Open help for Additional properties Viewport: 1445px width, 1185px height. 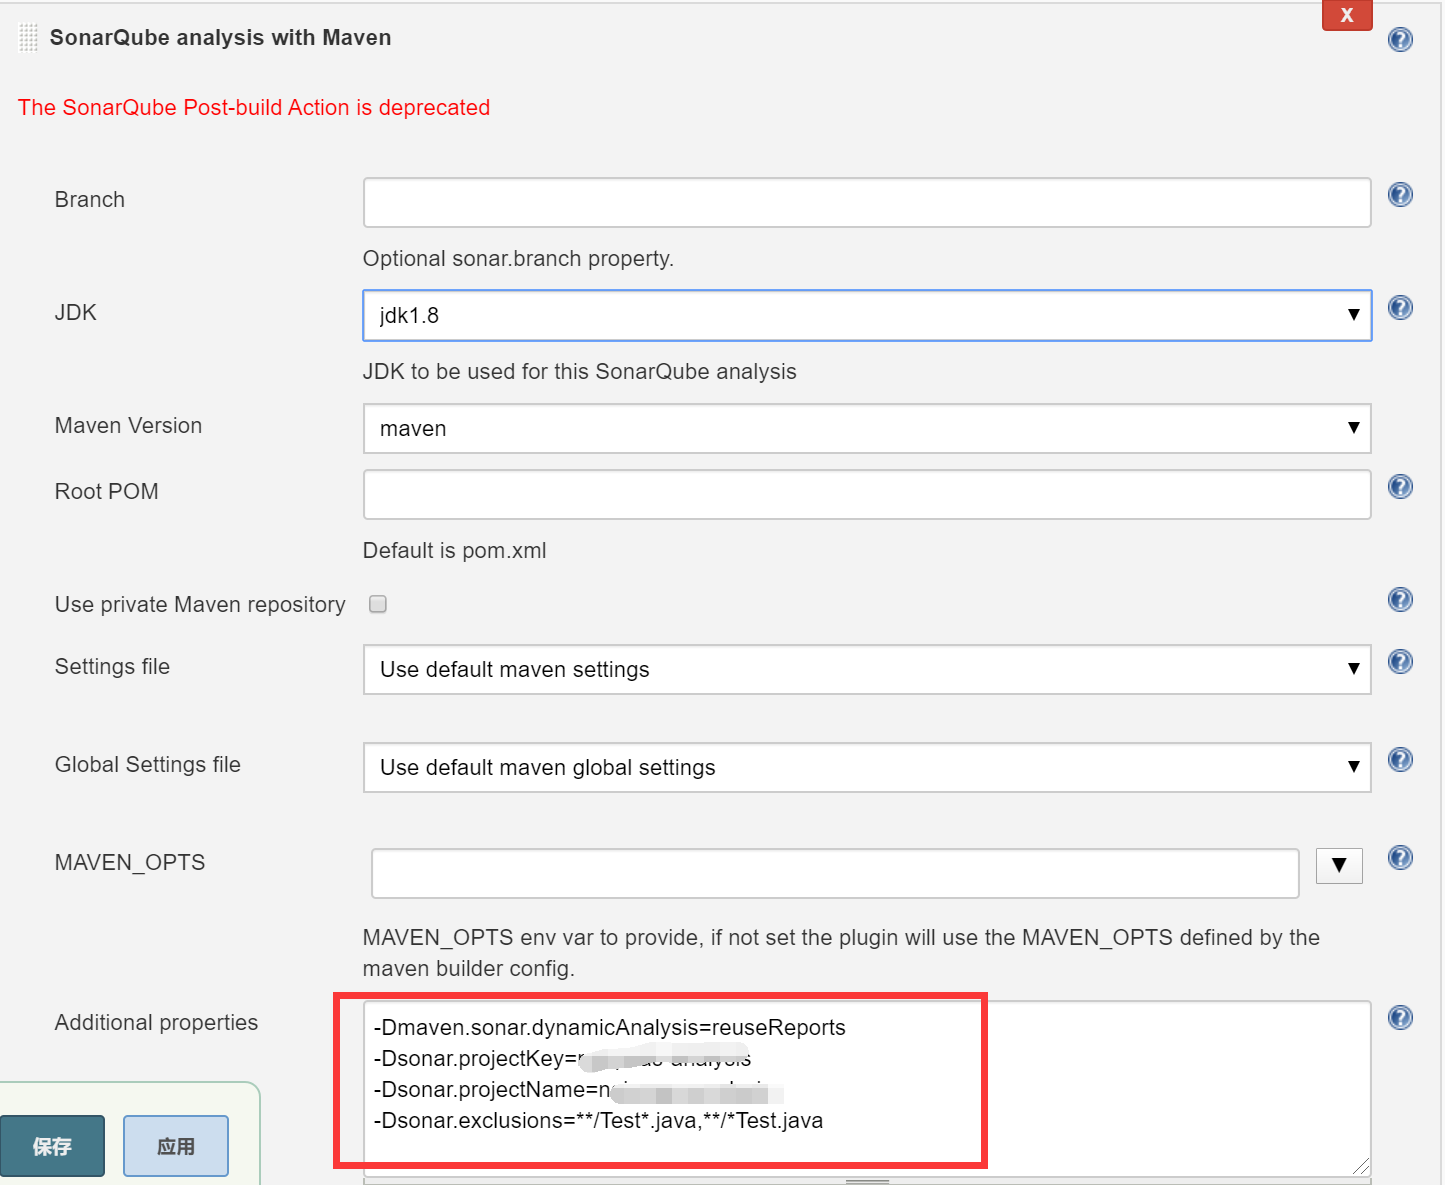(1400, 1017)
